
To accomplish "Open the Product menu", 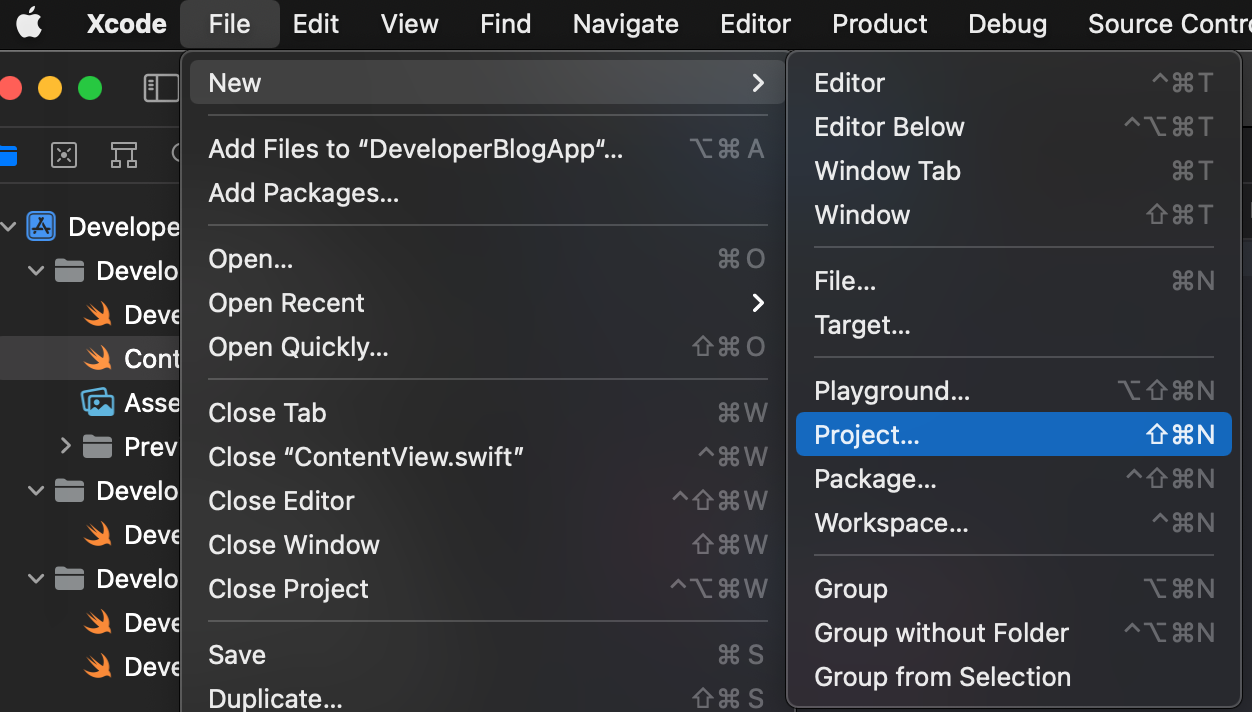I will 880,24.
